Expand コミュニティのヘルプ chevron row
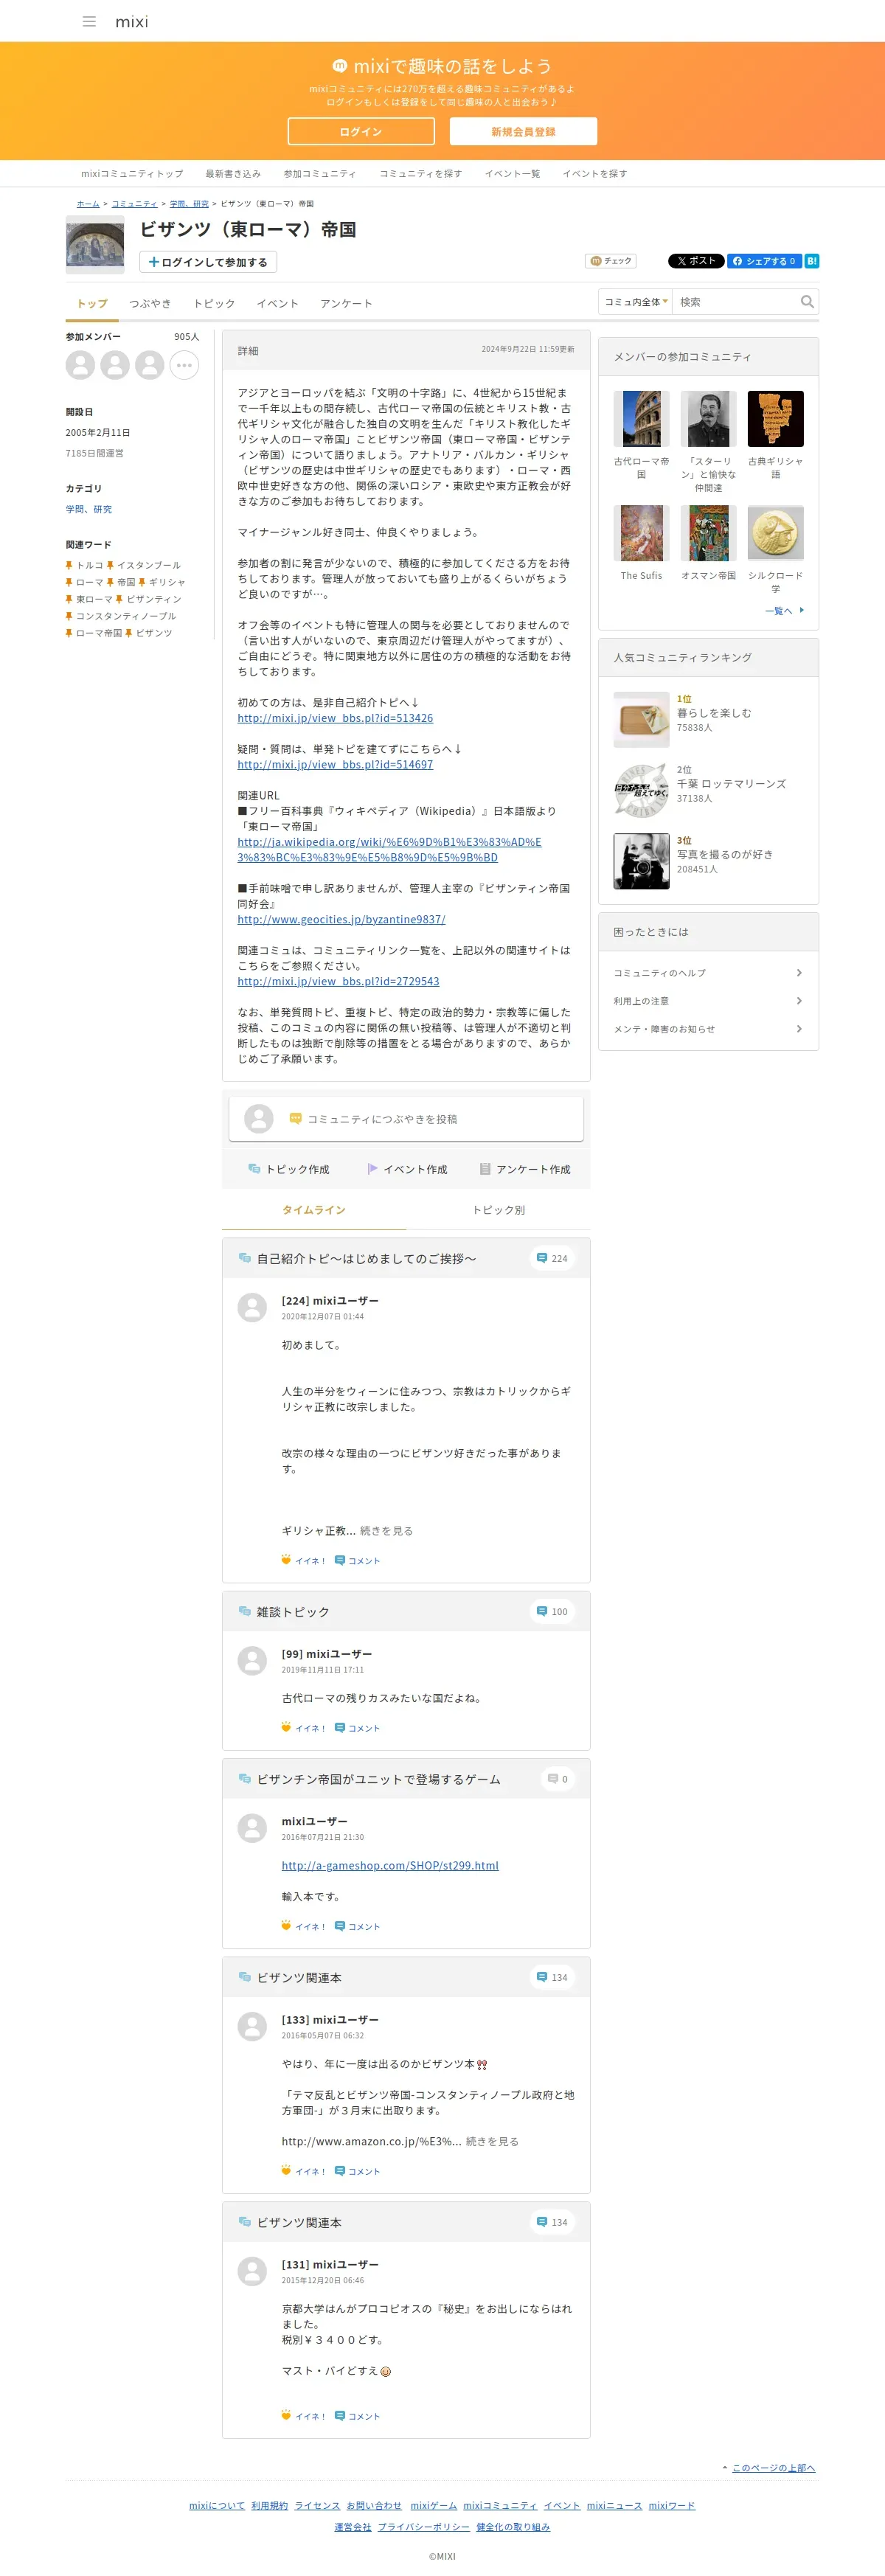Screen dimensions: 885x2576 [708, 973]
